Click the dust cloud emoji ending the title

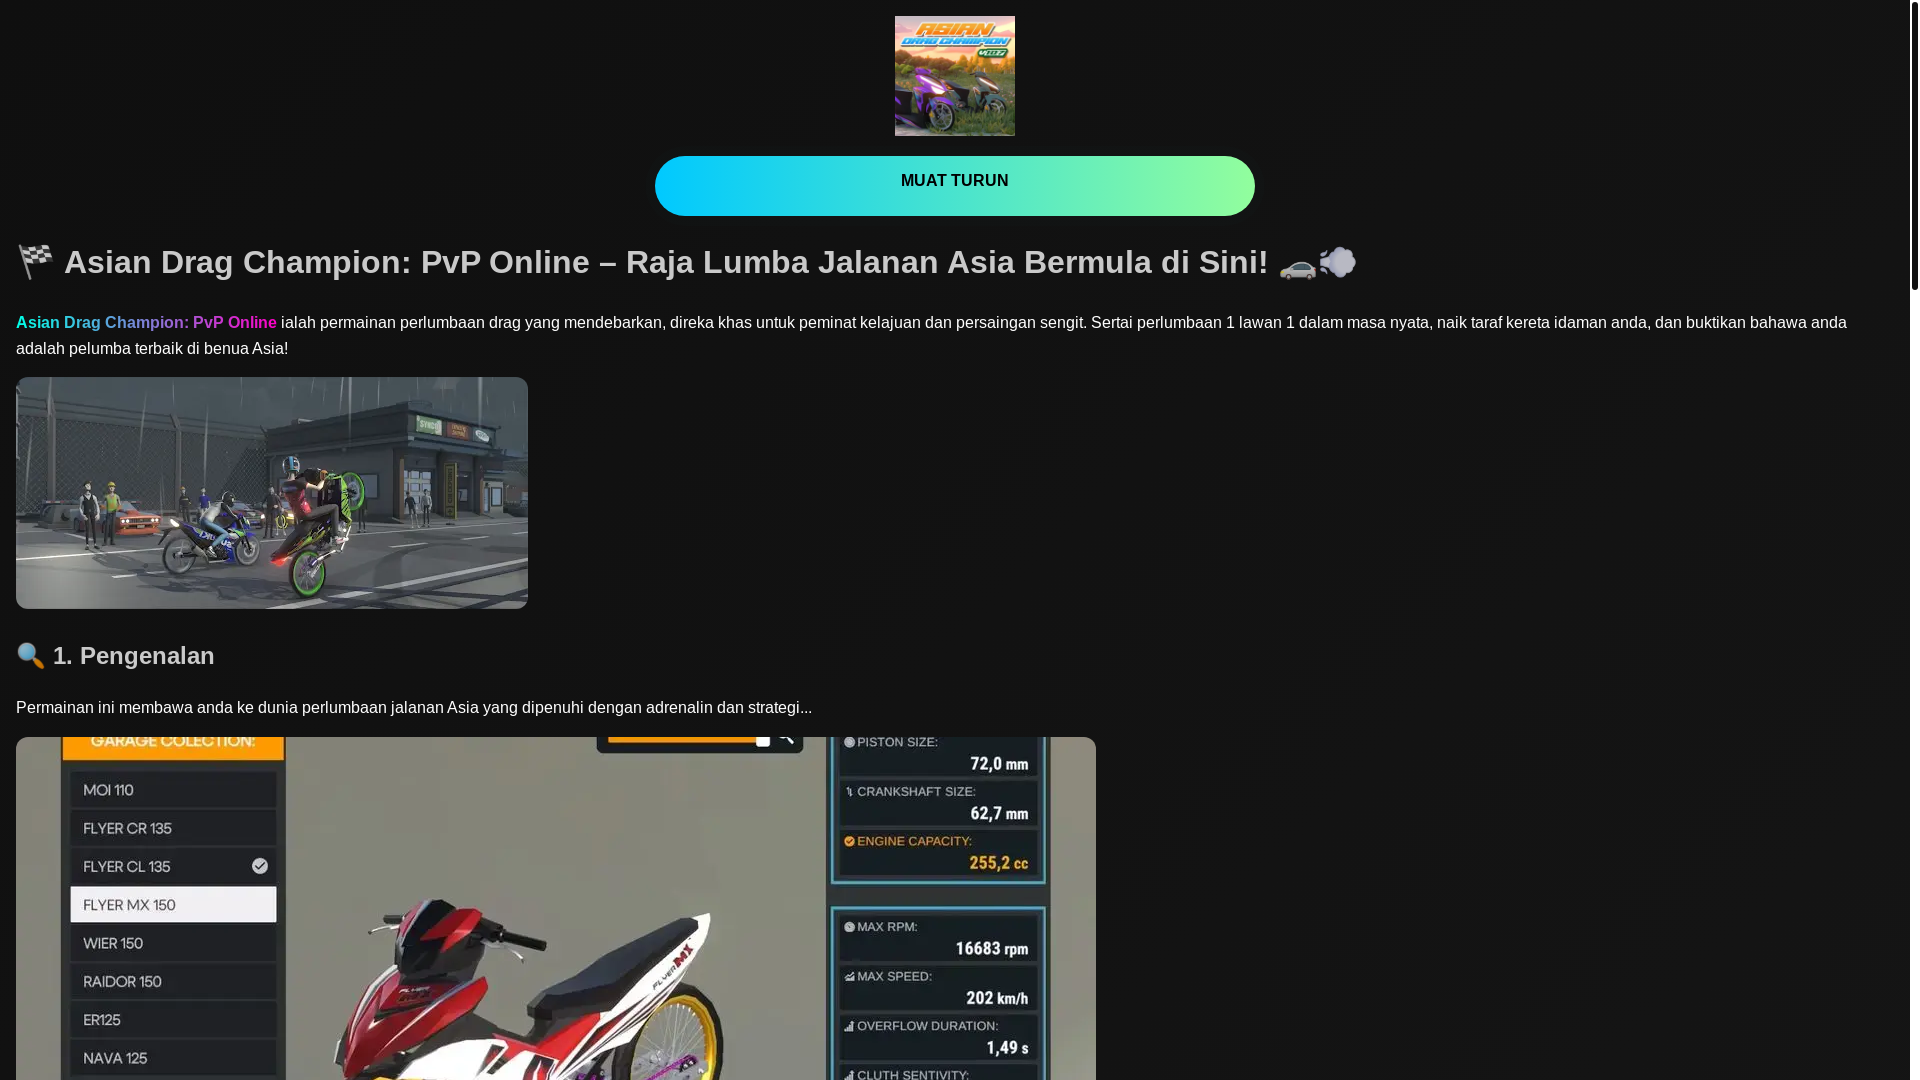pyautogui.click(x=1338, y=262)
